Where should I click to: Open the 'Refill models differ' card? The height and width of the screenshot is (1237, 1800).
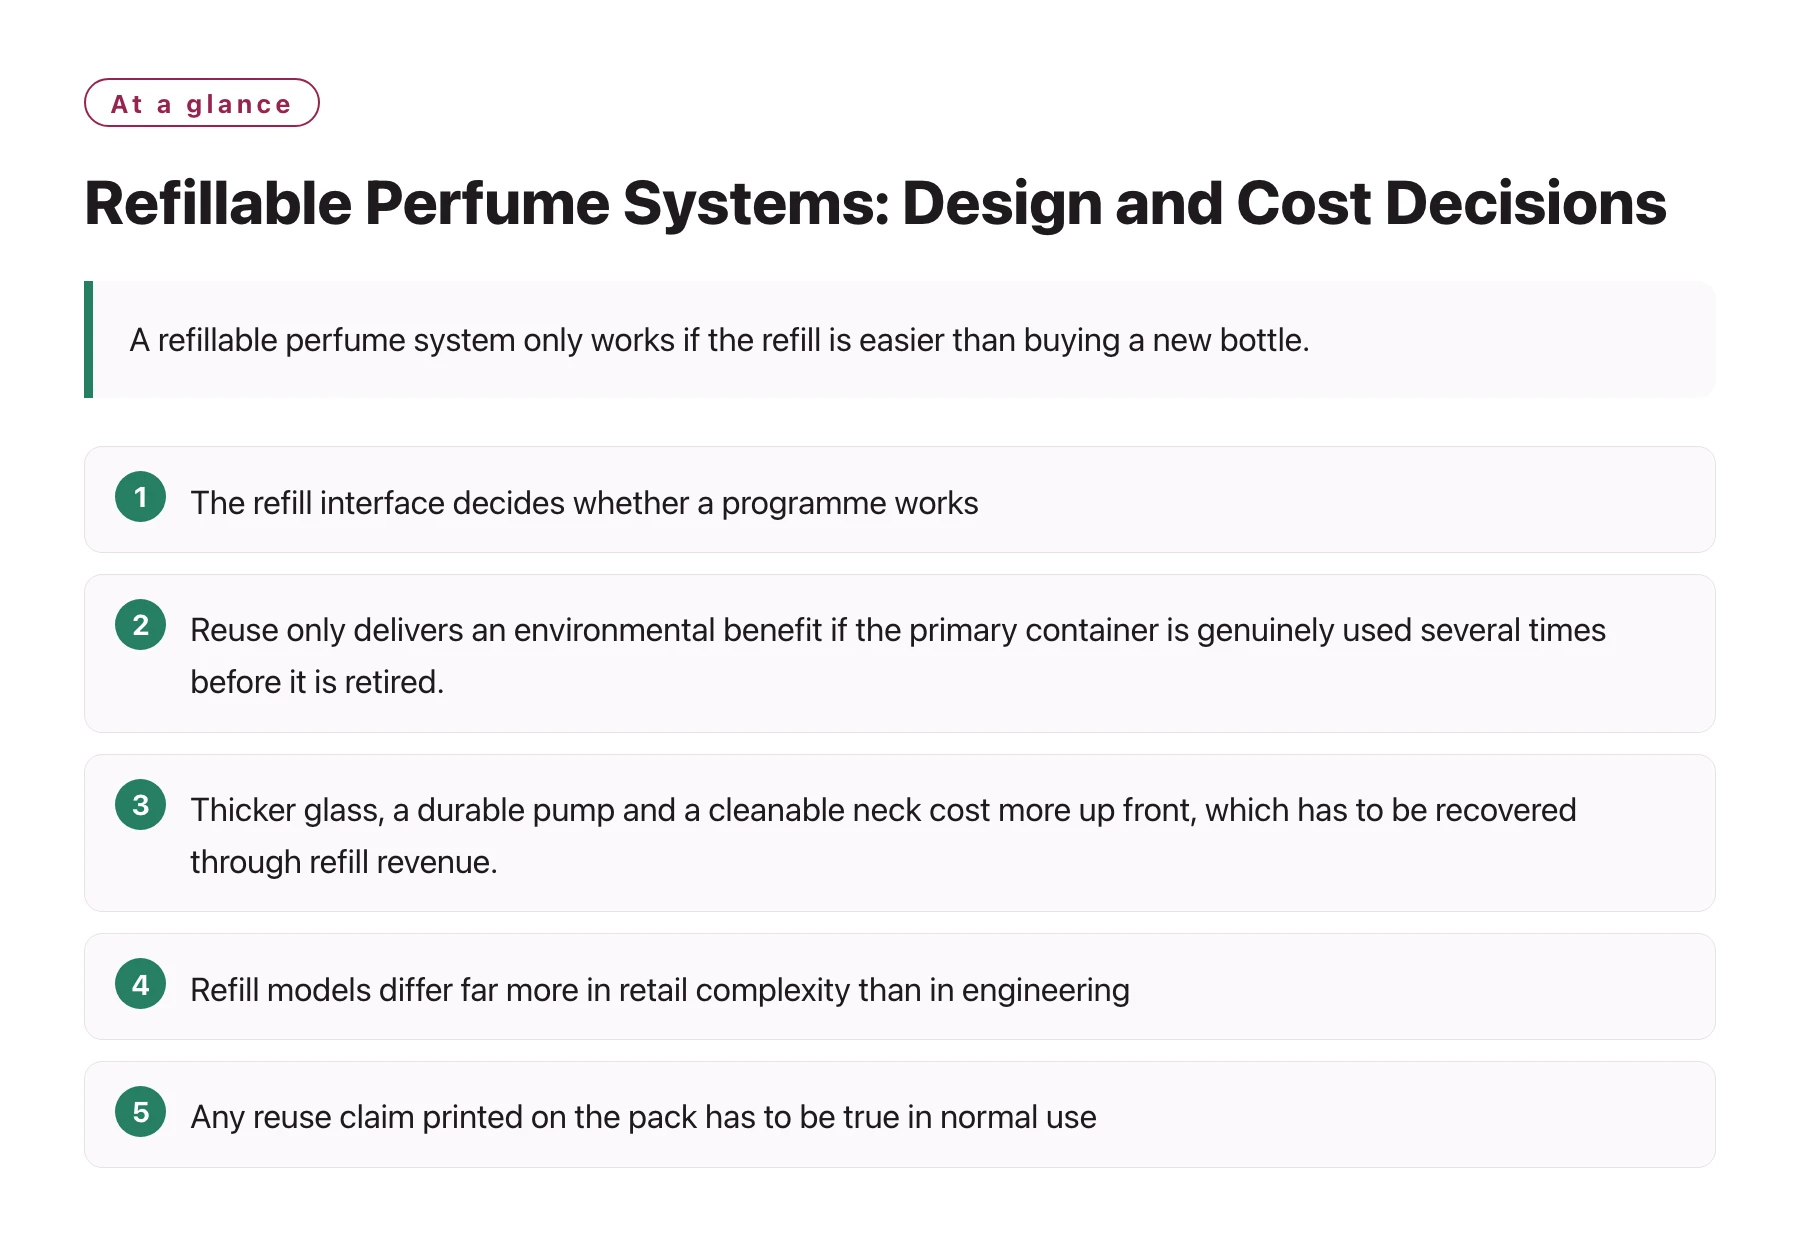(x=900, y=986)
